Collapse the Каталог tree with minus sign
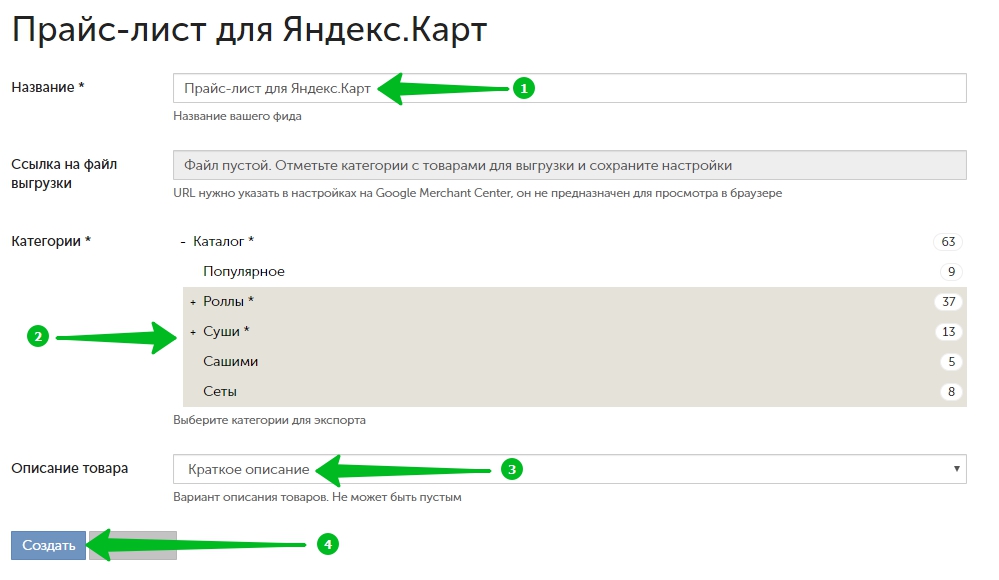The height and width of the screenshot is (580, 999). (183, 242)
